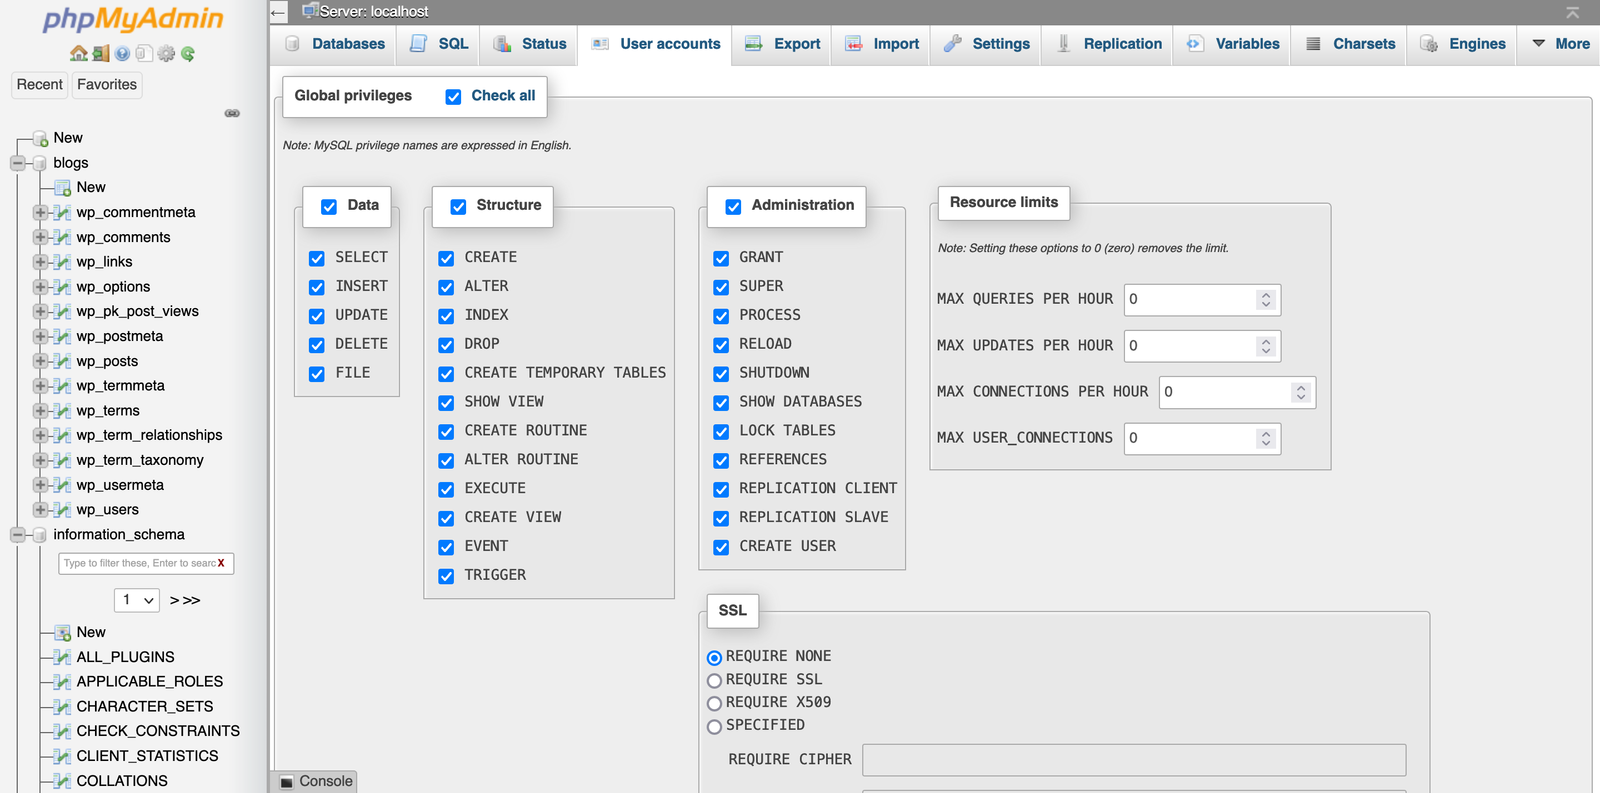Reload navigation panel with green refresh icon

[188, 54]
